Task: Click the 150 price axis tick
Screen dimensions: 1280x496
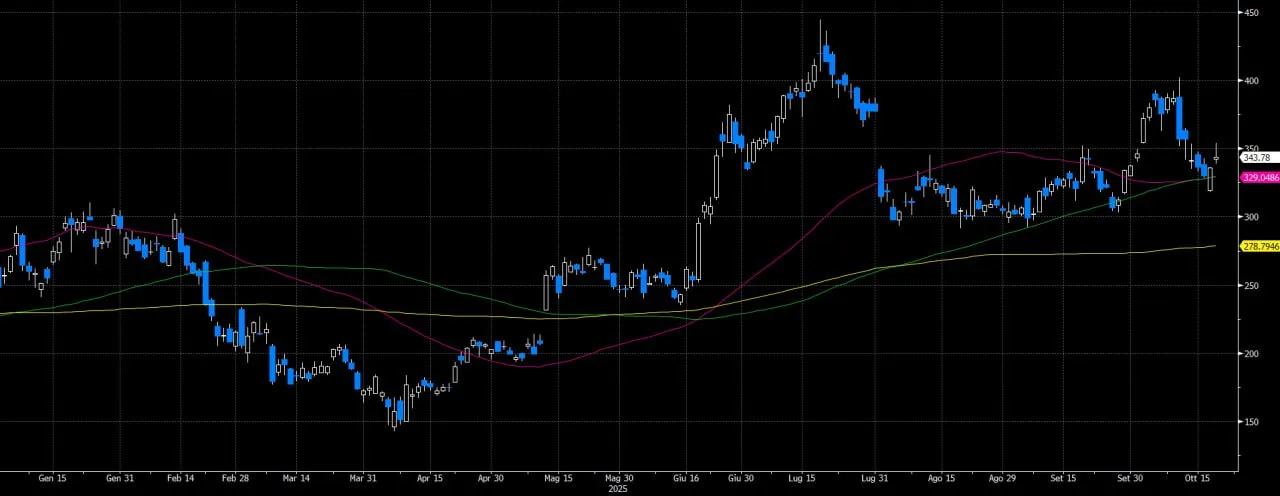Action: click(1250, 421)
